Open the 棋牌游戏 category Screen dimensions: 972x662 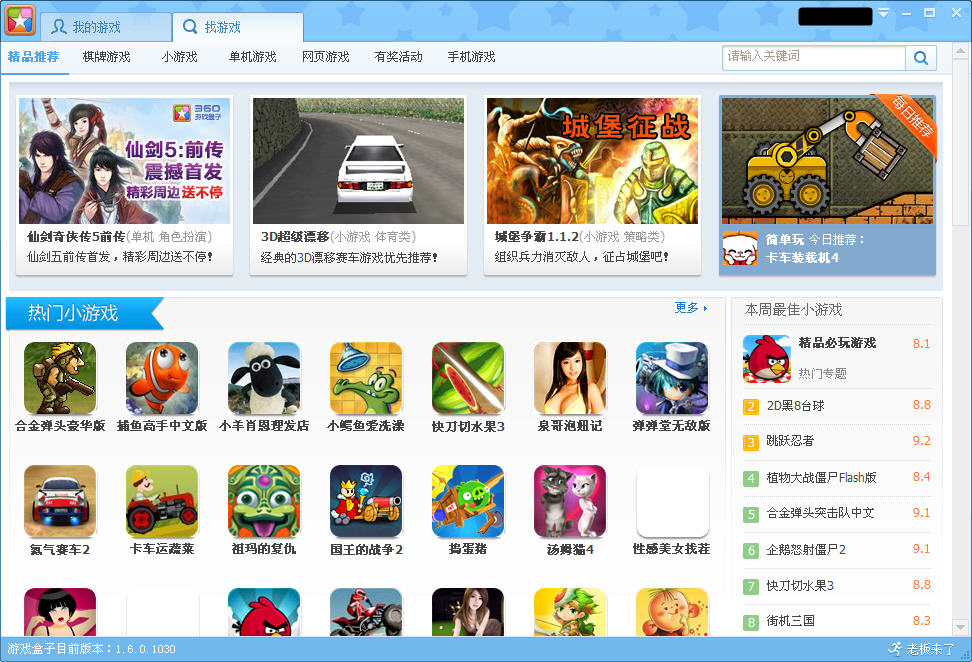[x=107, y=57]
